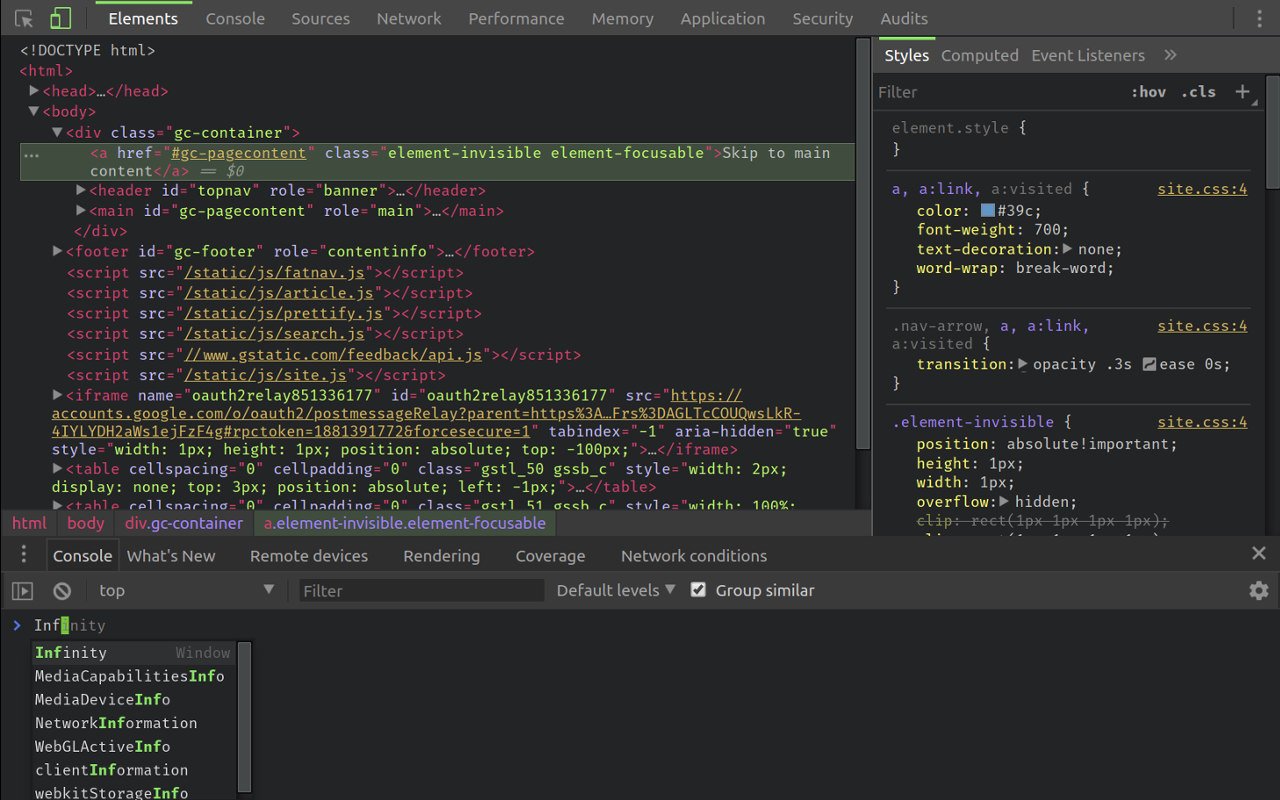Toggle the :hov element state panel
The height and width of the screenshot is (800, 1280).
point(1148,91)
